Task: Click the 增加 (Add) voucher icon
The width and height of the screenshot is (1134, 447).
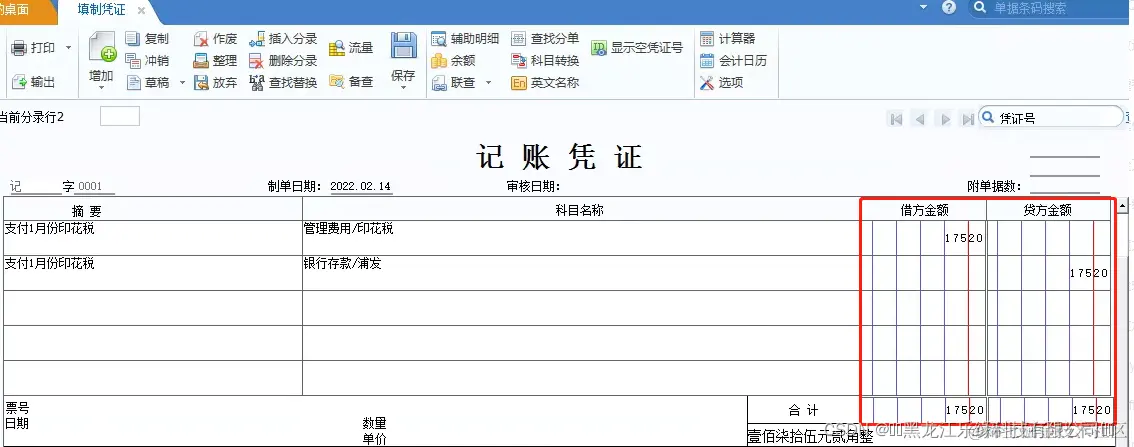Action: click(102, 47)
